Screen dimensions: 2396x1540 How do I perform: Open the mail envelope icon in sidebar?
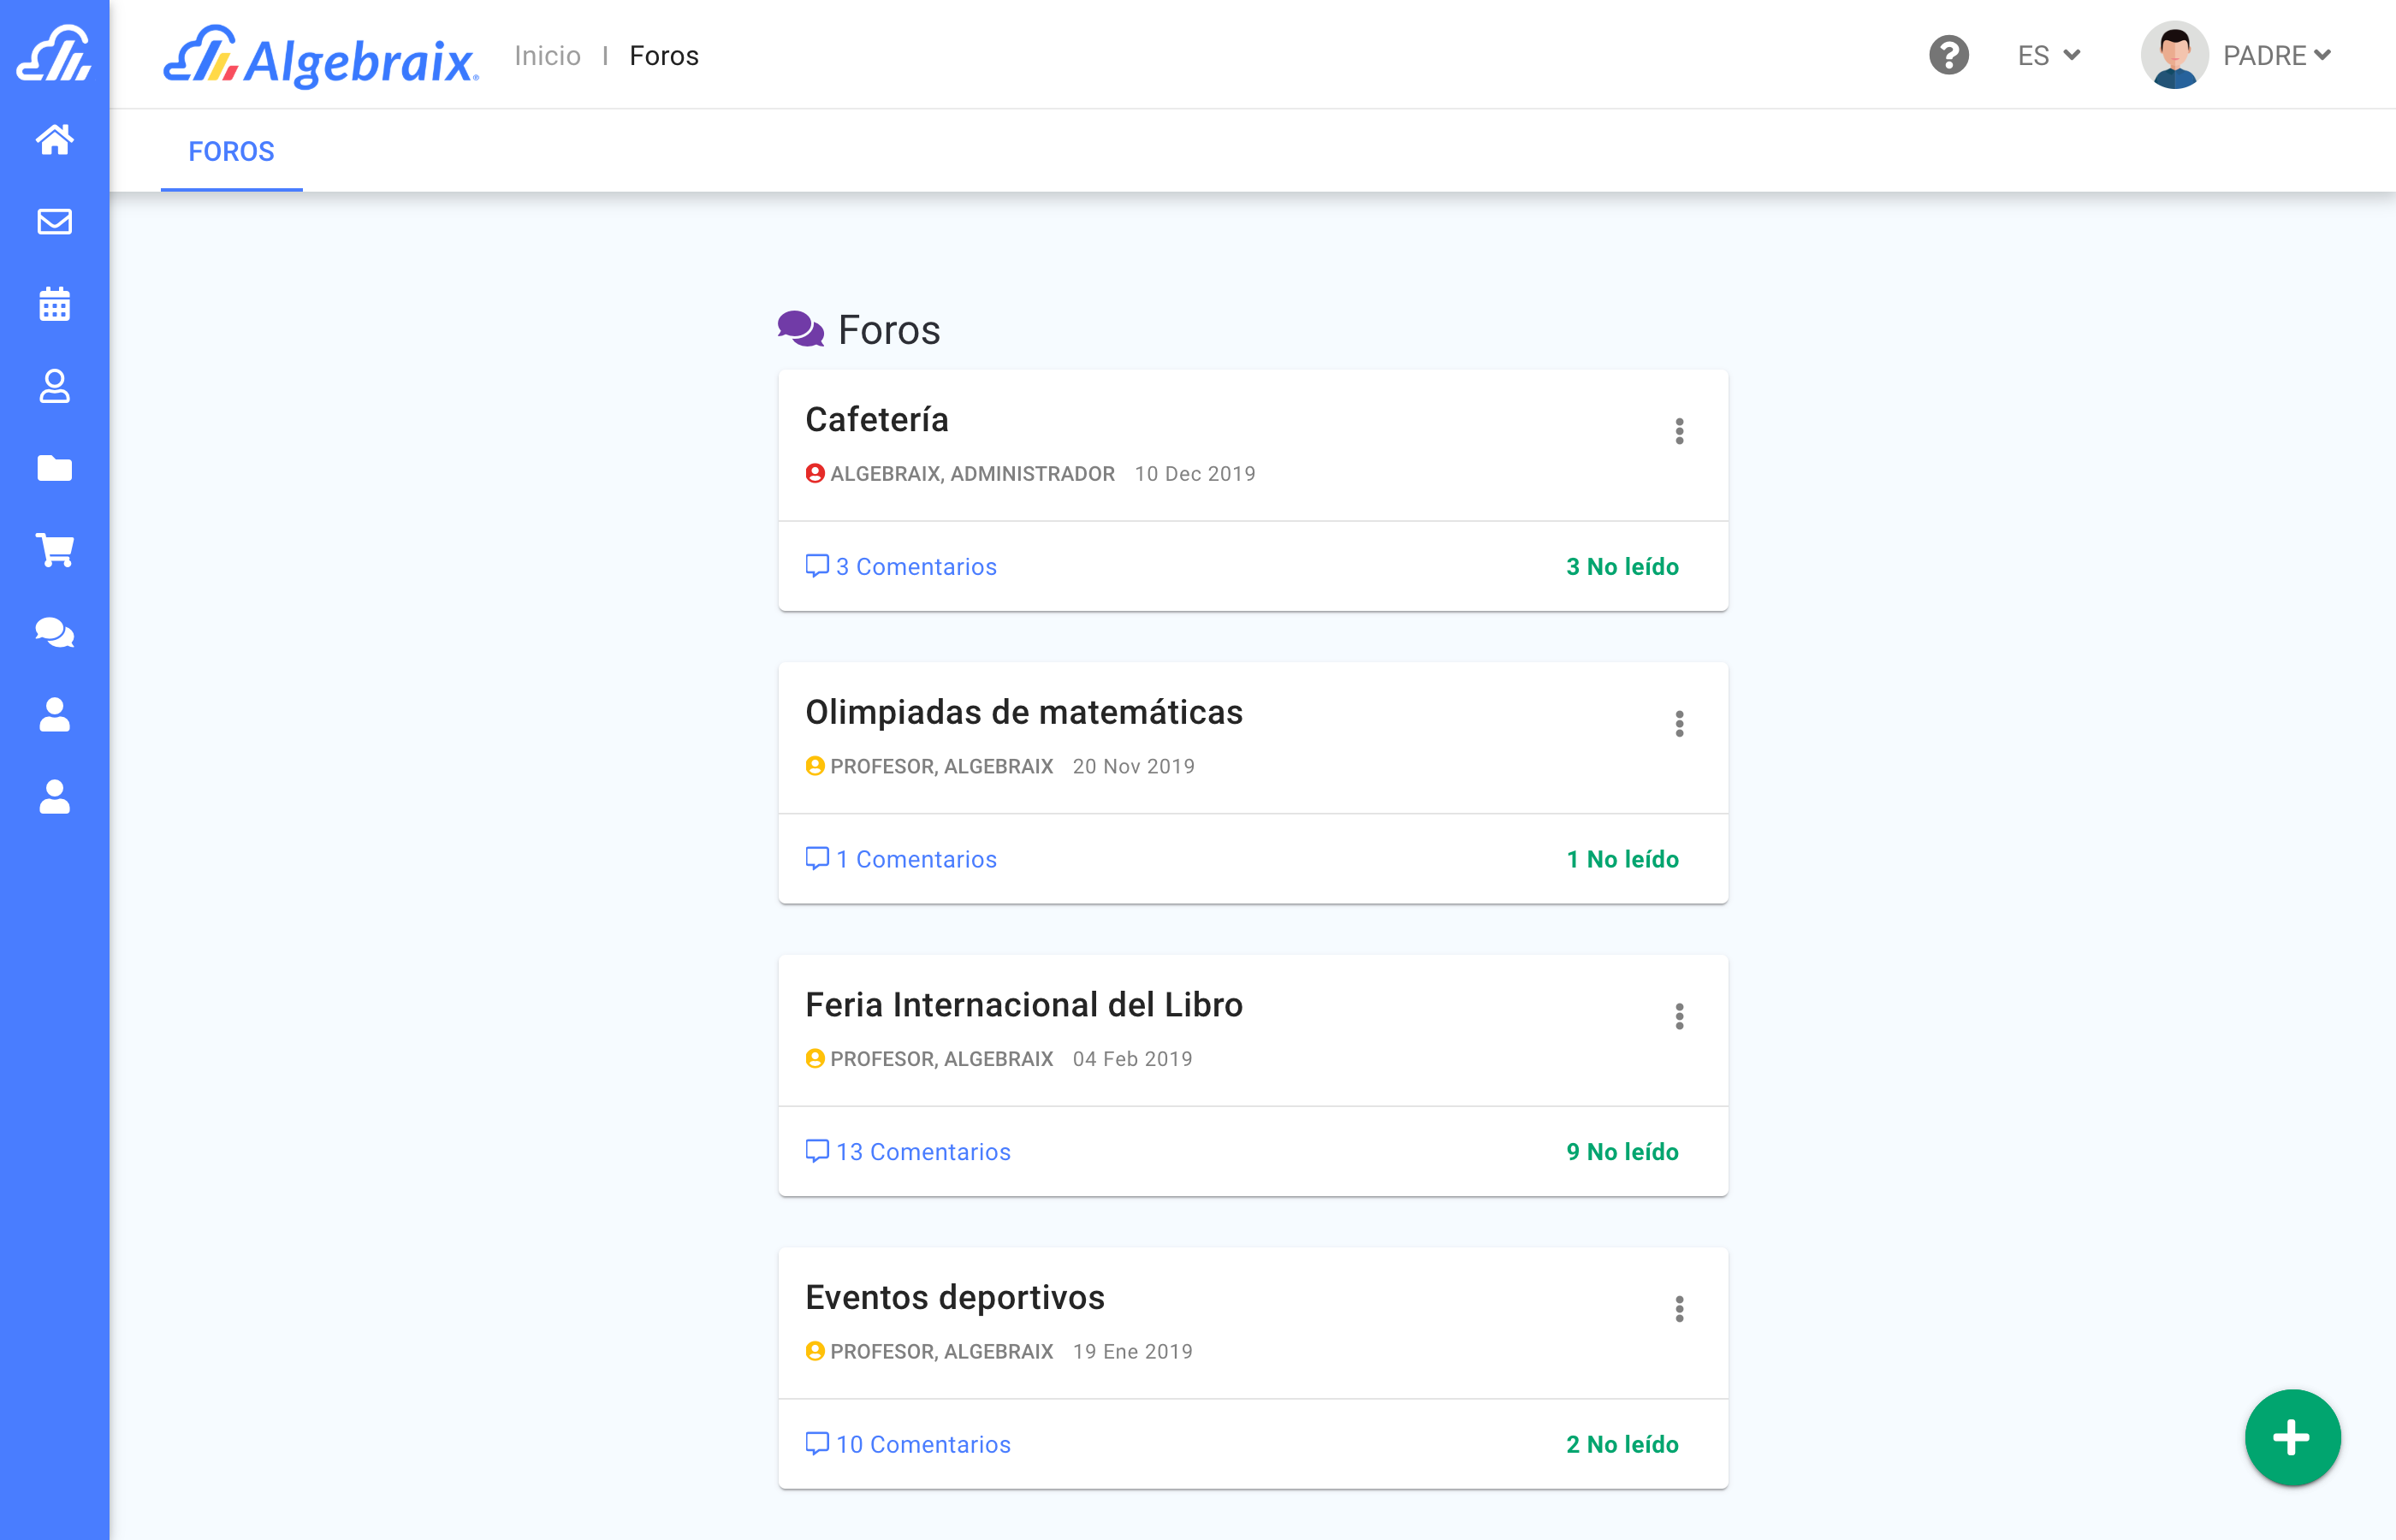pos(54,221)
